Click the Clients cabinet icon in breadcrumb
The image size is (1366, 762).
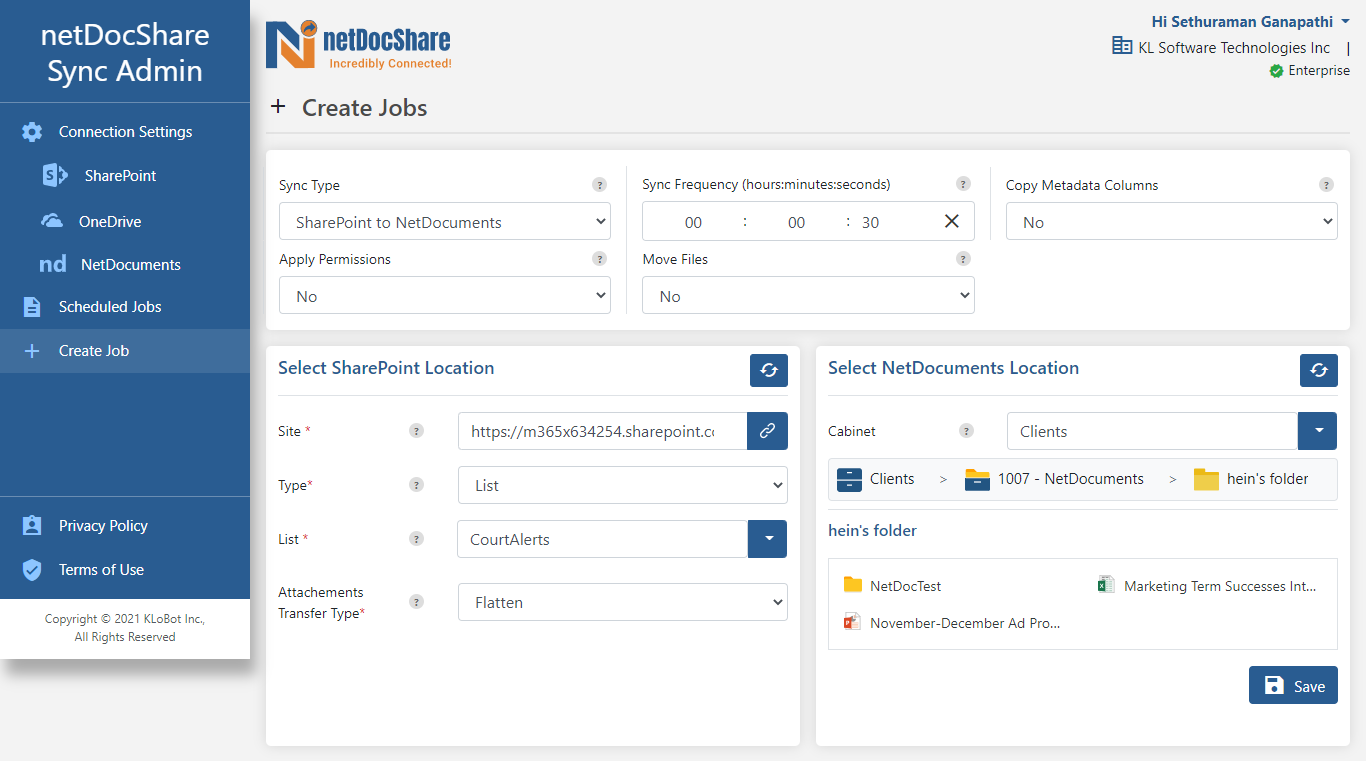pos(849,479)
